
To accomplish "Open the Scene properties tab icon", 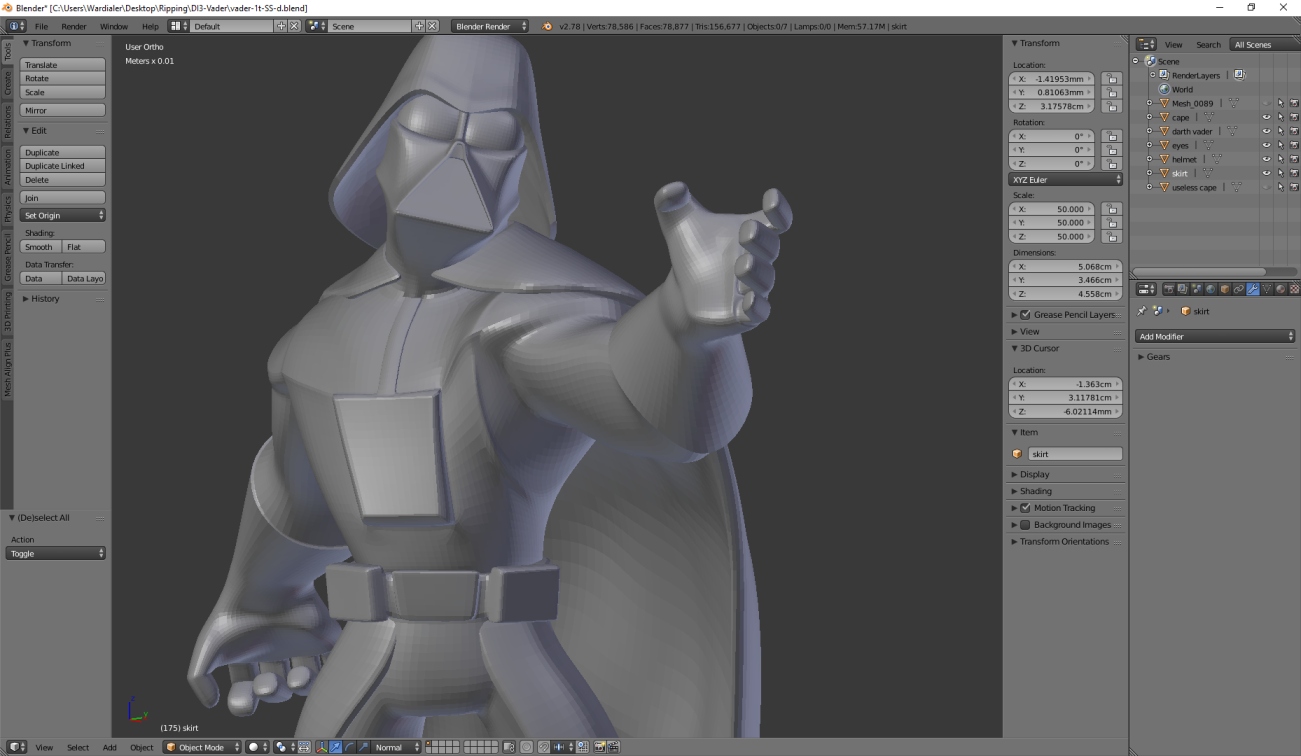I will tap(1197, 289).
